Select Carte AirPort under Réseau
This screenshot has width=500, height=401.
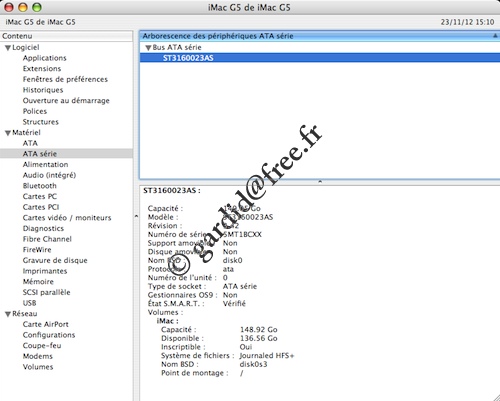pos(46,324)
